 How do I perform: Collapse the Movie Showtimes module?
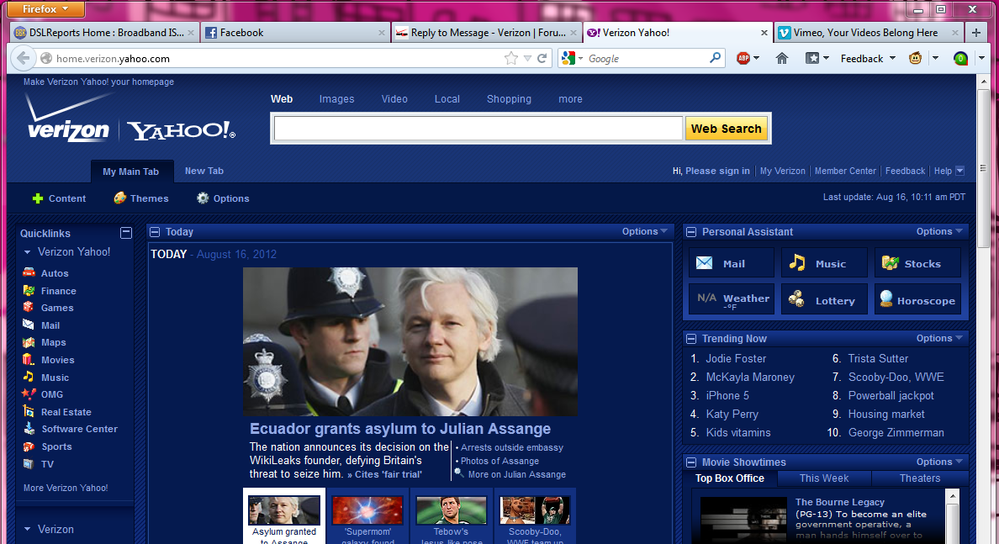coord(691,462)
